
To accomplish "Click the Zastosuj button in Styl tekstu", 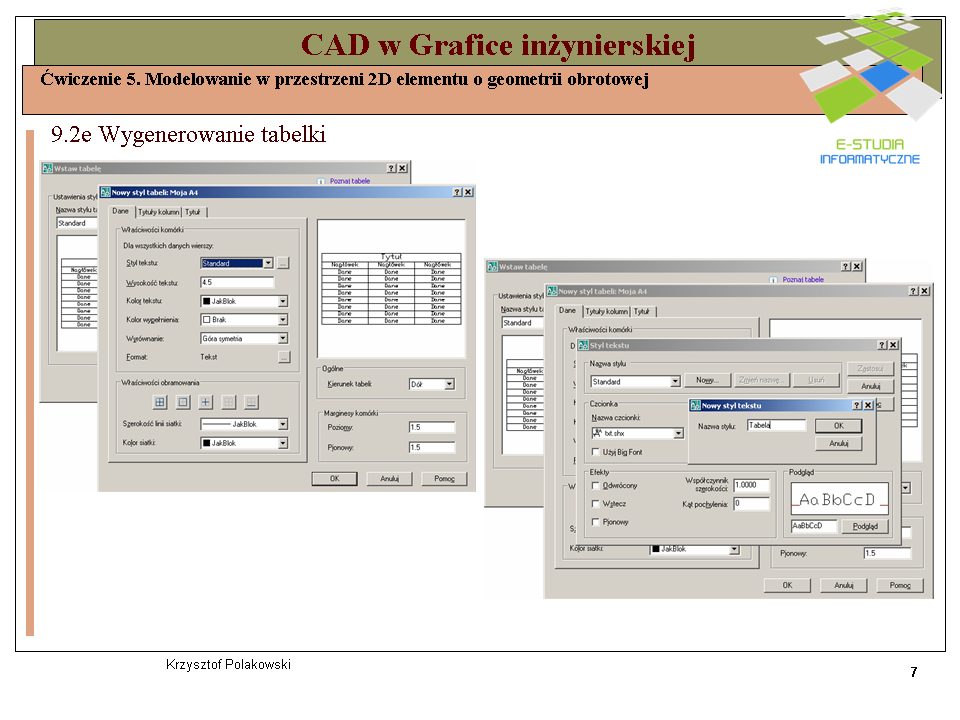I will pyautogui.click(x=871, y=369).
